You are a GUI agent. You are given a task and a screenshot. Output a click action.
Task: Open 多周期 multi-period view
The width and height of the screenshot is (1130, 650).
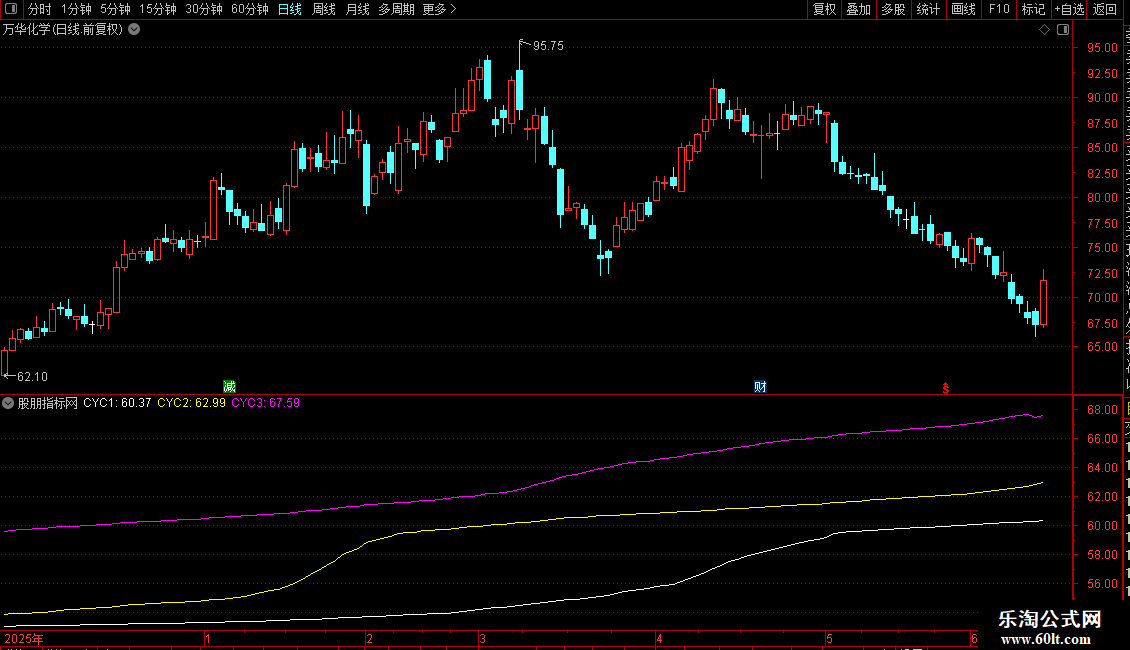click(x=396, y=9)
